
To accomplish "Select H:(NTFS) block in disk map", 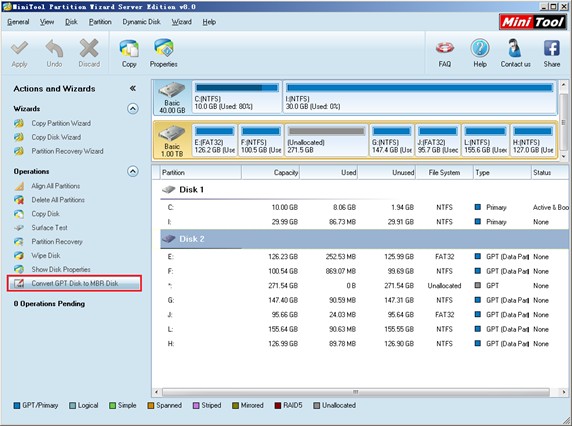I will (533, 140).
